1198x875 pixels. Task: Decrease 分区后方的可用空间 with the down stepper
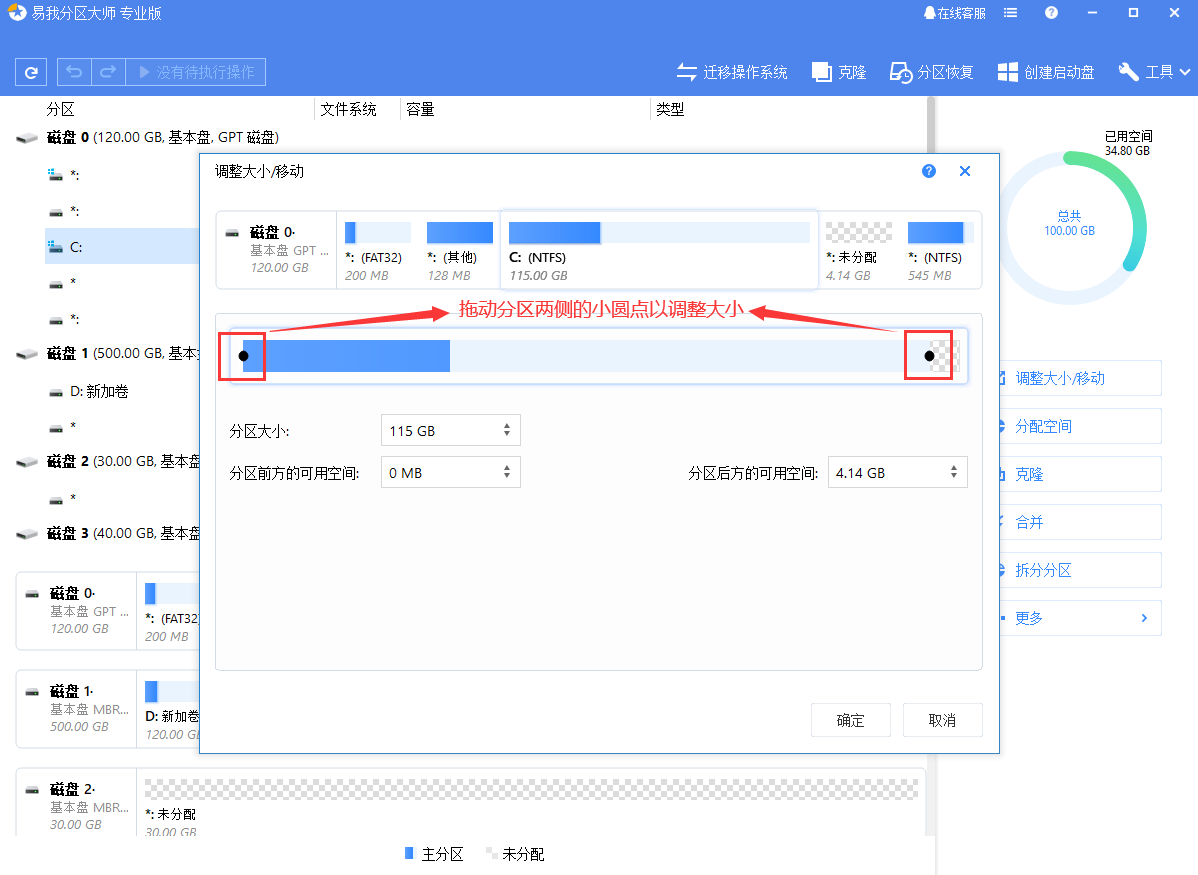click(x=955, y=478)
